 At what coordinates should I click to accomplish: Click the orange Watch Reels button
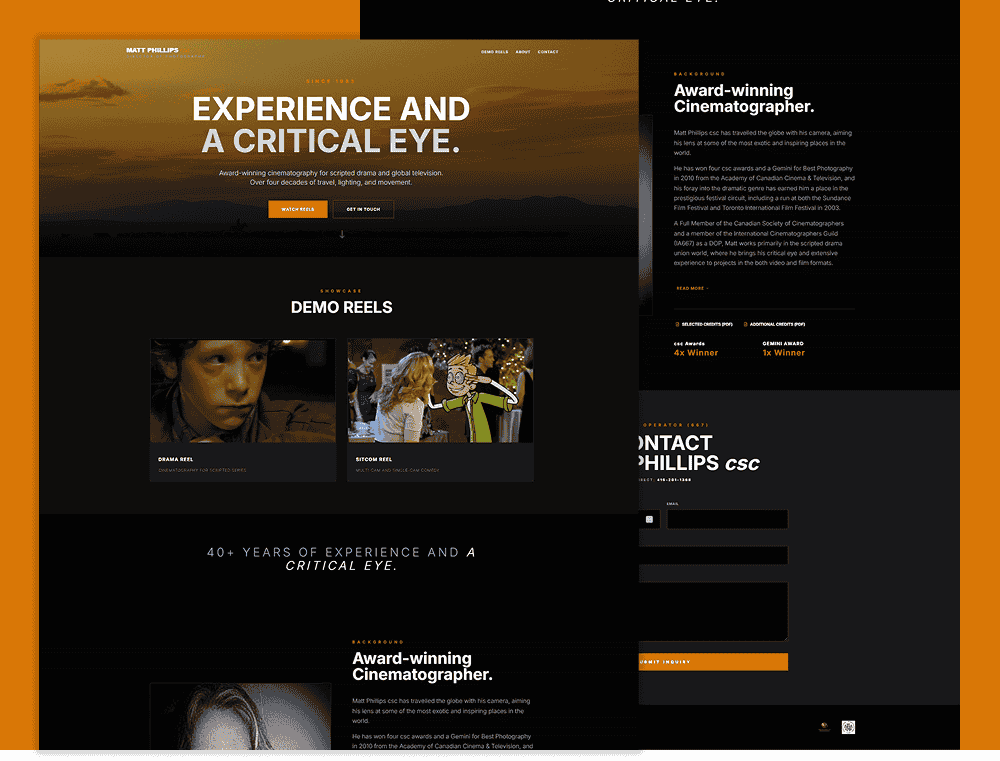[x=298, y=209]
